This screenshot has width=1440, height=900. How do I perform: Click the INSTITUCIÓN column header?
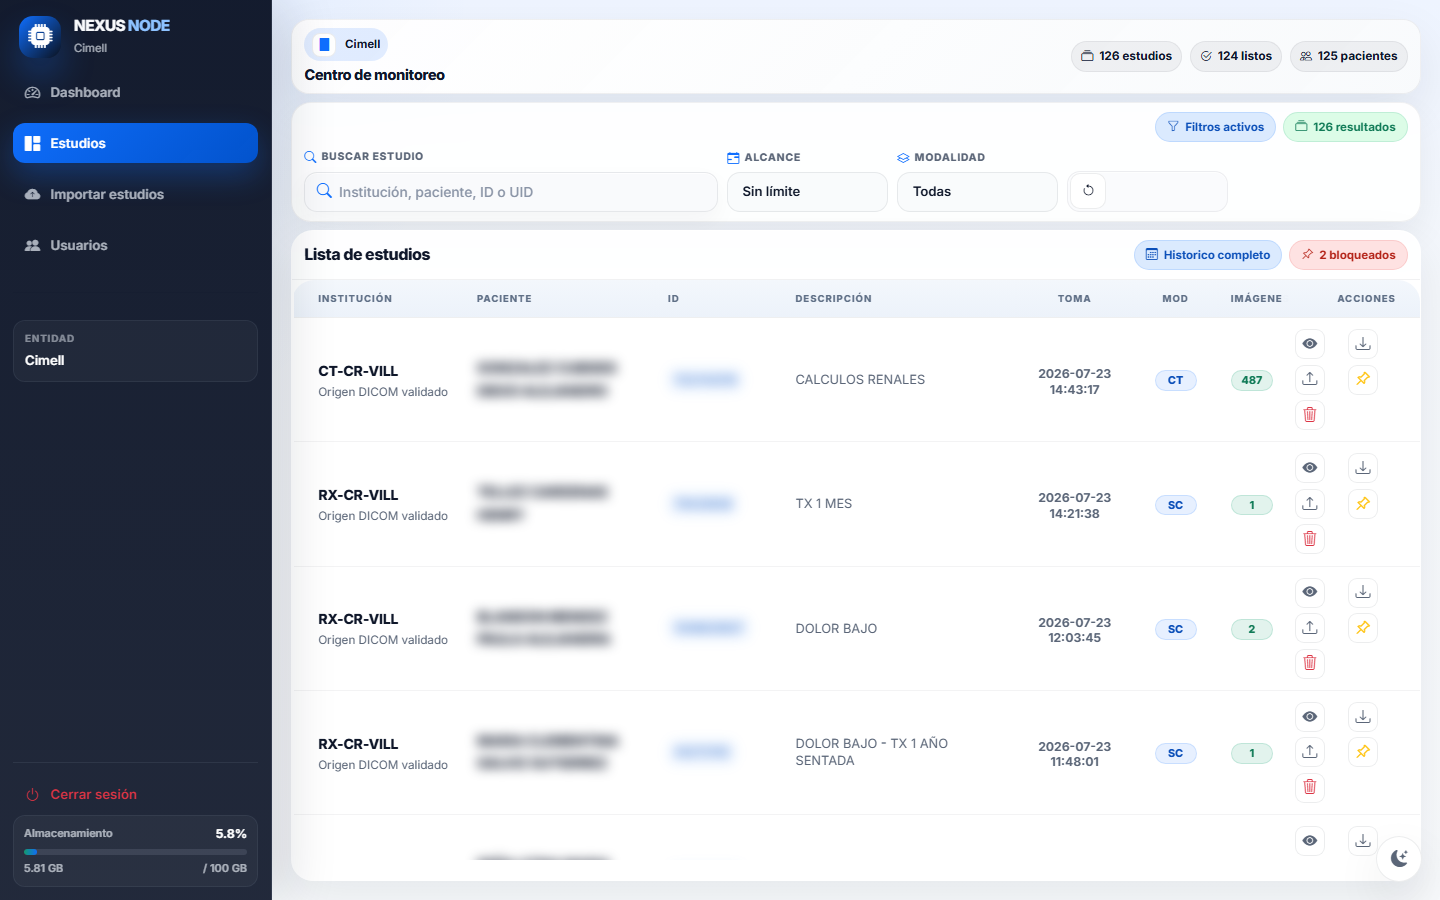pyautogui.click(x=355, y=299)
